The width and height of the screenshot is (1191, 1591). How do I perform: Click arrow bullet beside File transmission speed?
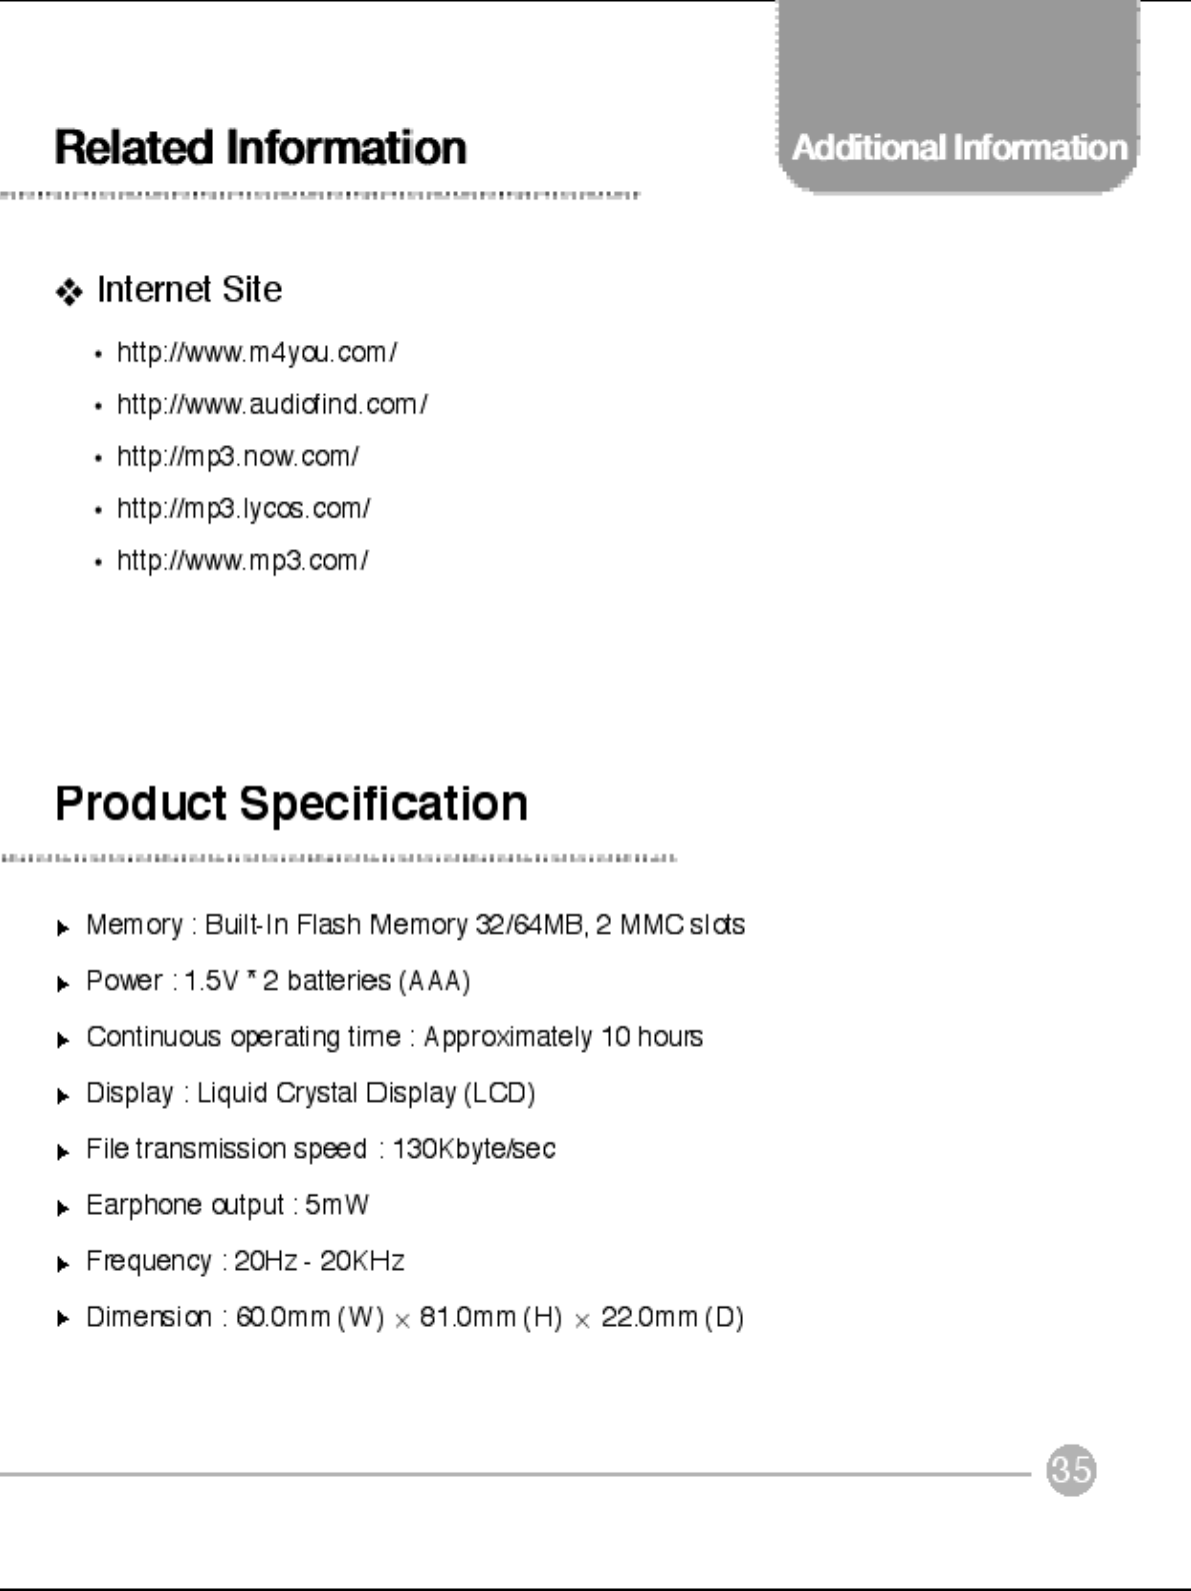63,1152
